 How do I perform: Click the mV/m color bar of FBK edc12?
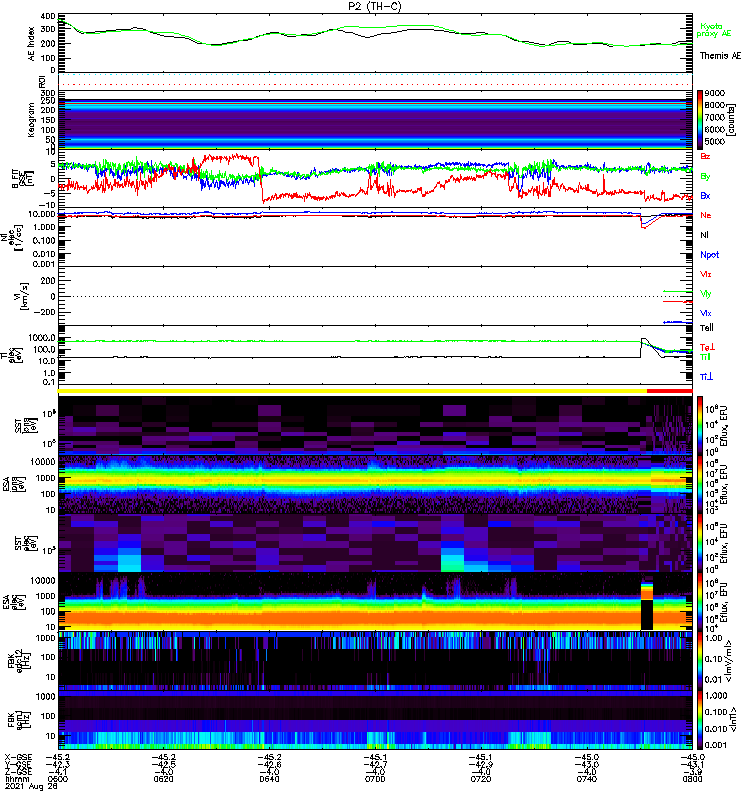coord(700,661)
